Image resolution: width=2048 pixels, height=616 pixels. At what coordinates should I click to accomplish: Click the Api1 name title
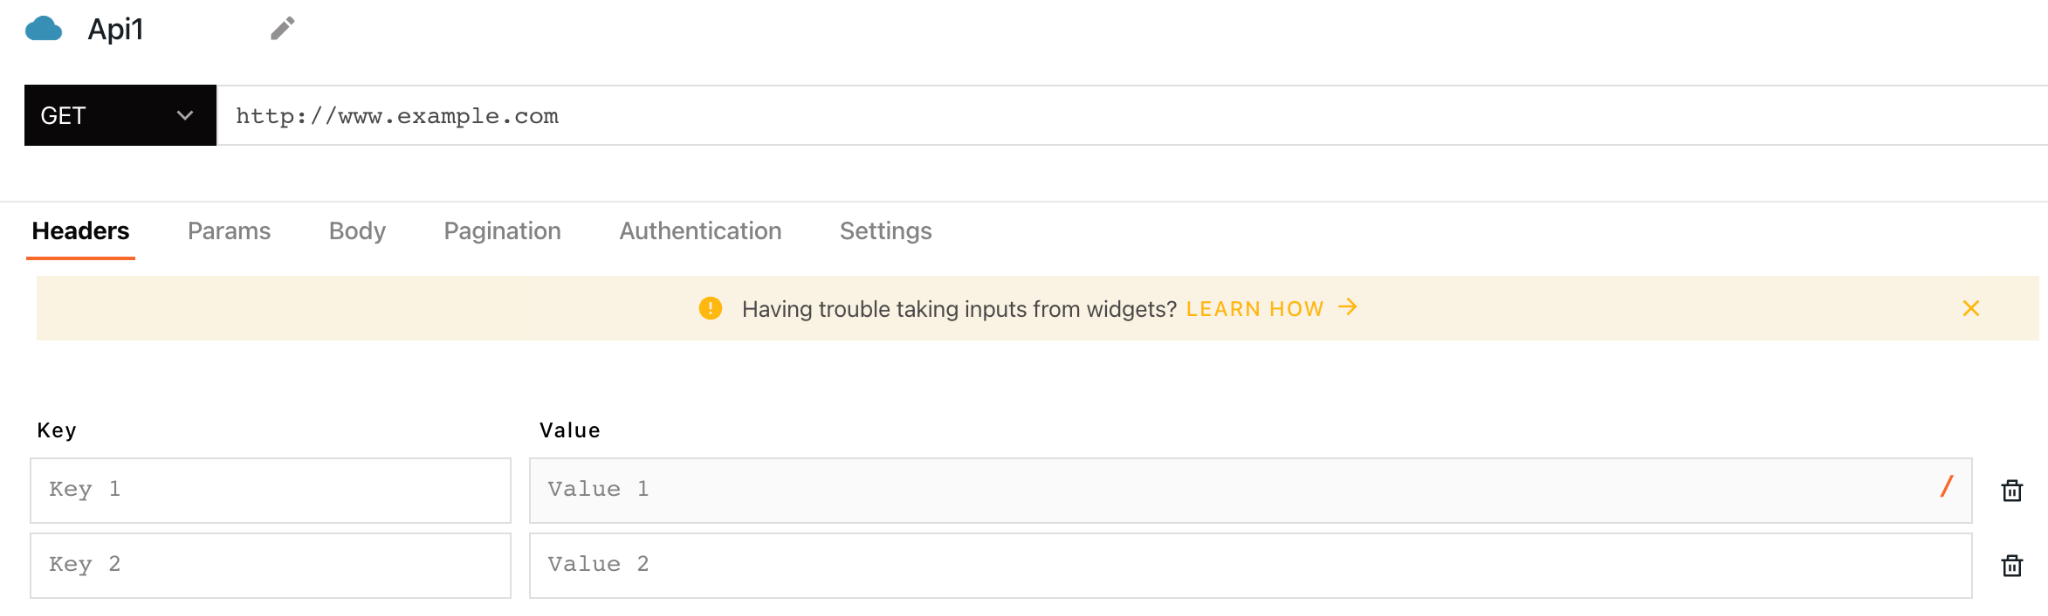click(x=116, y=30)
